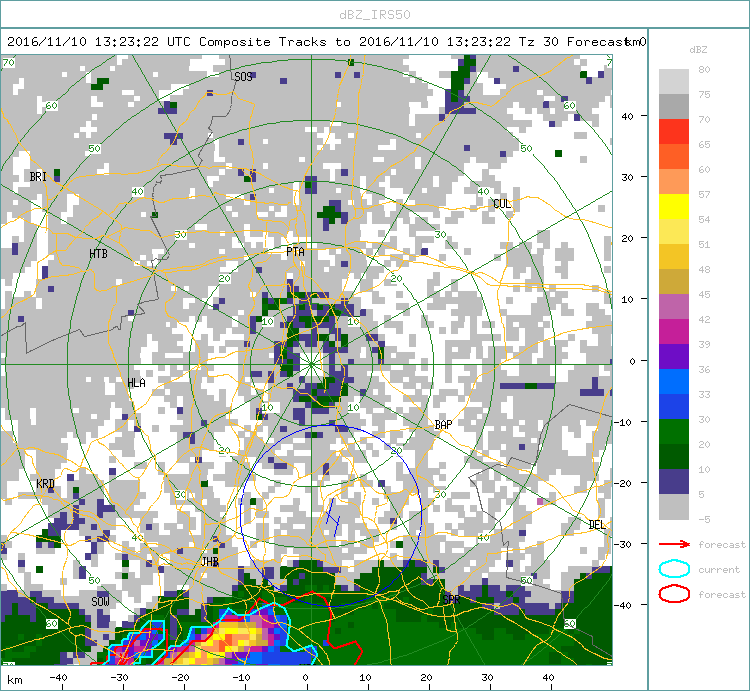
Task: Click the red forecast outline legend icon
Action: pyautogui.click(x=674, y=594)
